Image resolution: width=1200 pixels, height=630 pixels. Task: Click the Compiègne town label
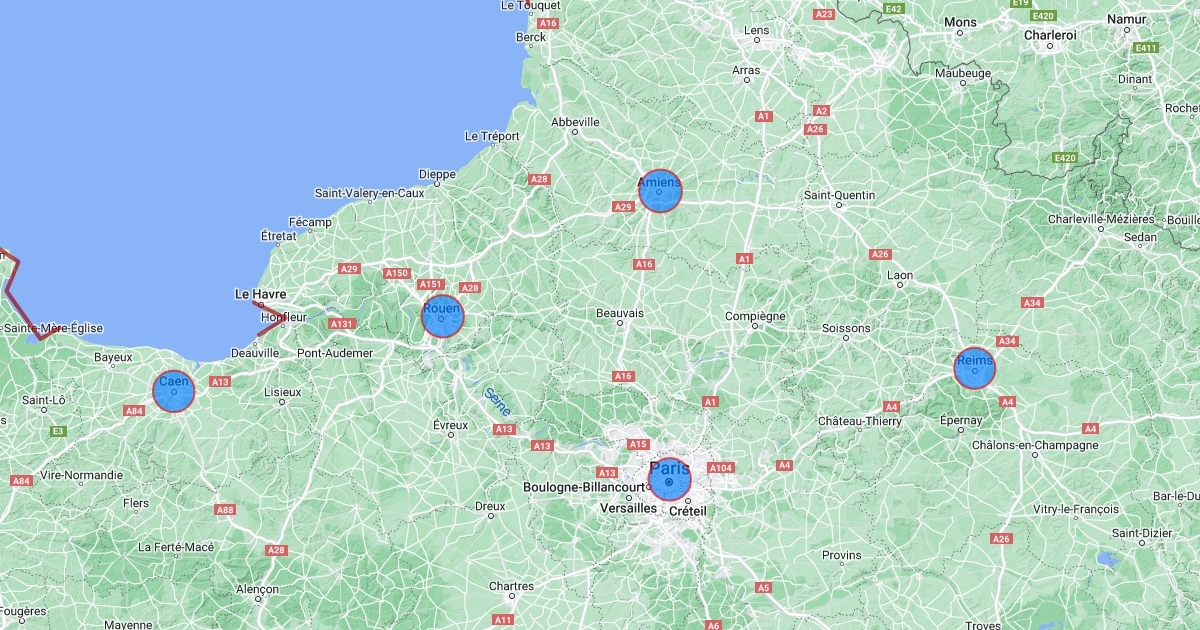[x=755, y=316]
